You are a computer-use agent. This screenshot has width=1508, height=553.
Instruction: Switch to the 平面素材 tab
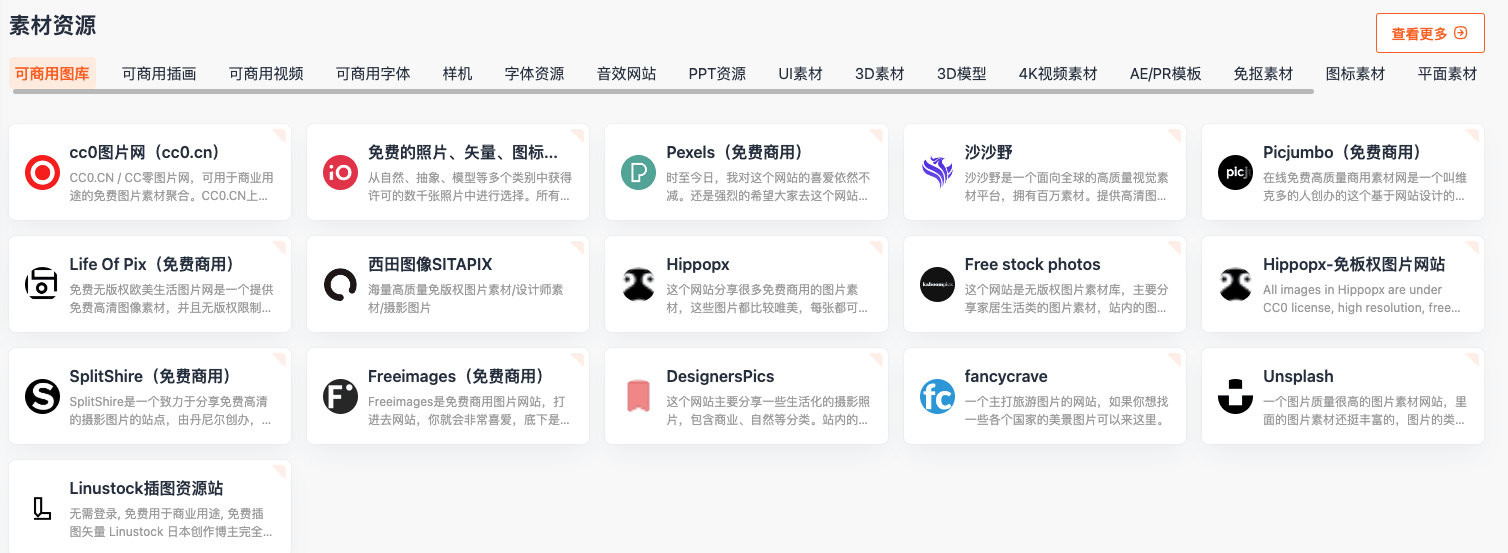1447,73
